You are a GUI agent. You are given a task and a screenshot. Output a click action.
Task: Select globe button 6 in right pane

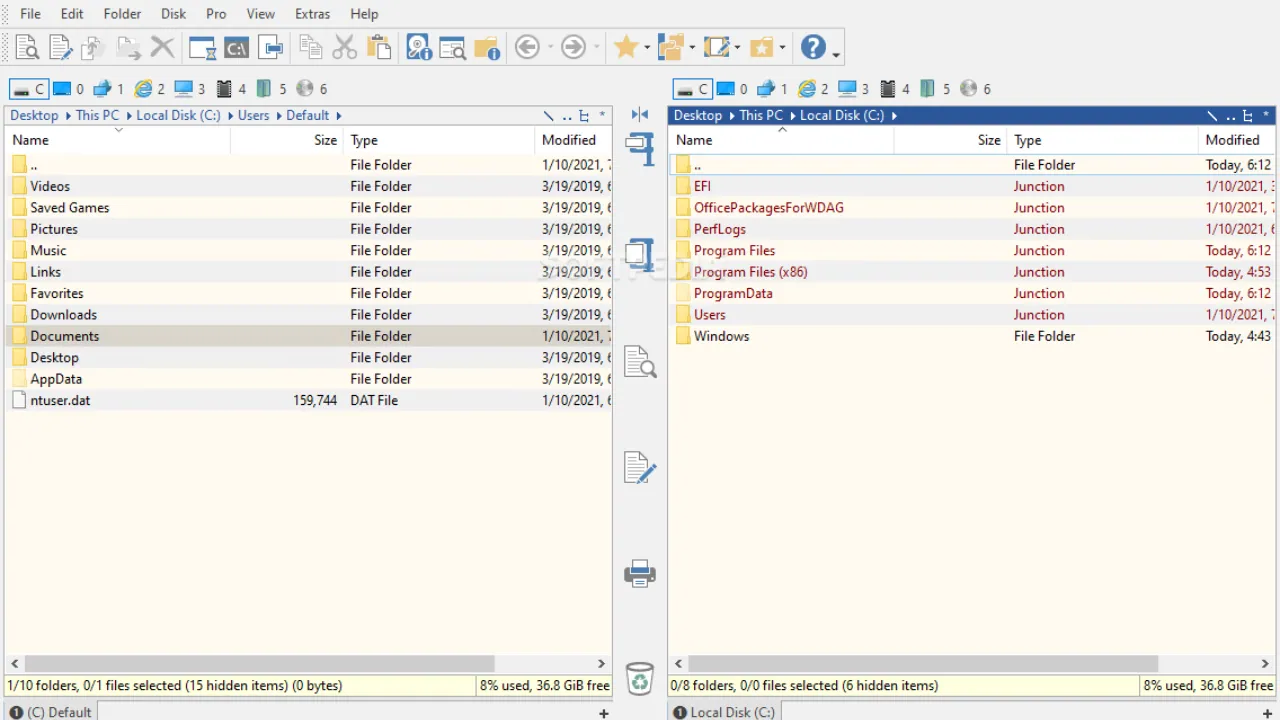tap(976, 89)
